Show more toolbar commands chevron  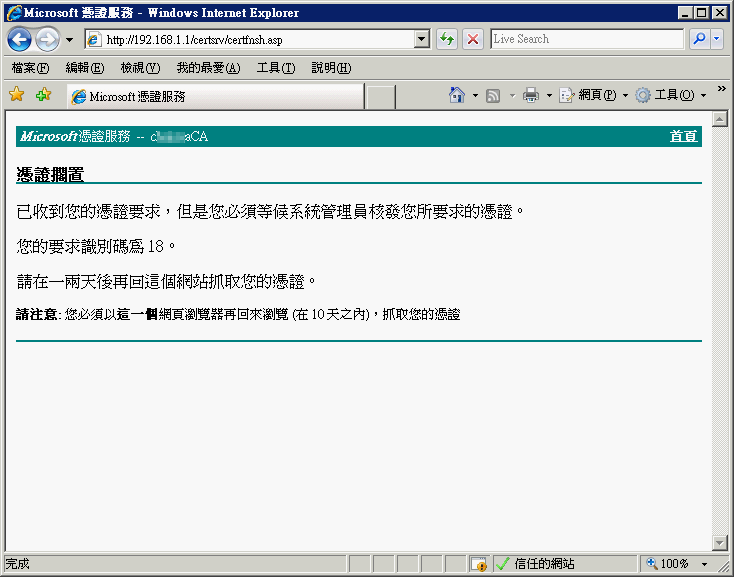721,88
